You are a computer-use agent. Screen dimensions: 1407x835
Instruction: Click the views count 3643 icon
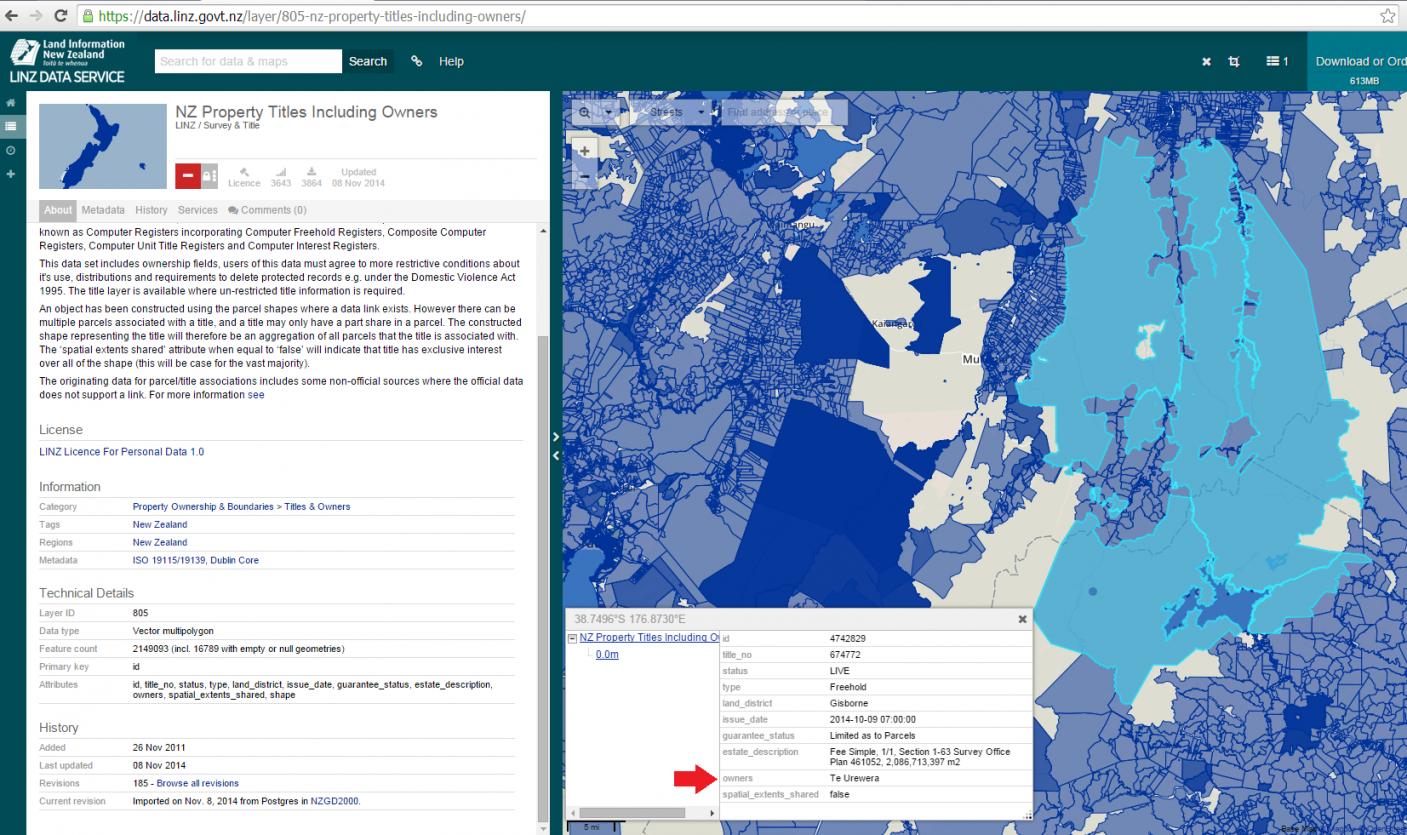pyautogui.click(x=280, y=171)
